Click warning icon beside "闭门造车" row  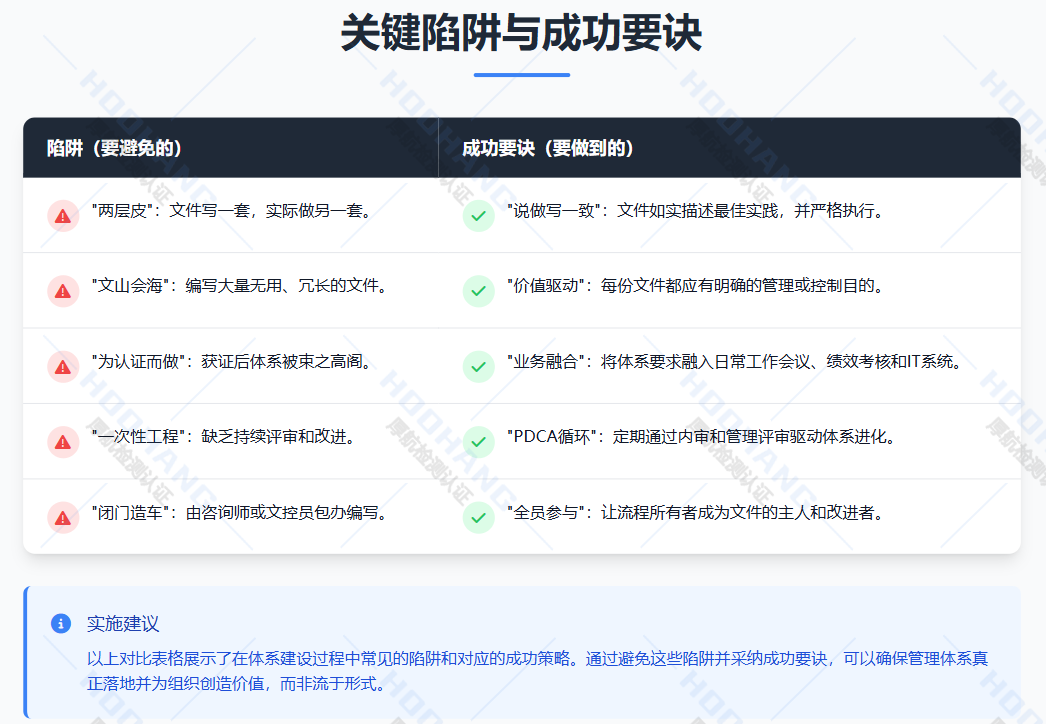[x=63, y=517]
